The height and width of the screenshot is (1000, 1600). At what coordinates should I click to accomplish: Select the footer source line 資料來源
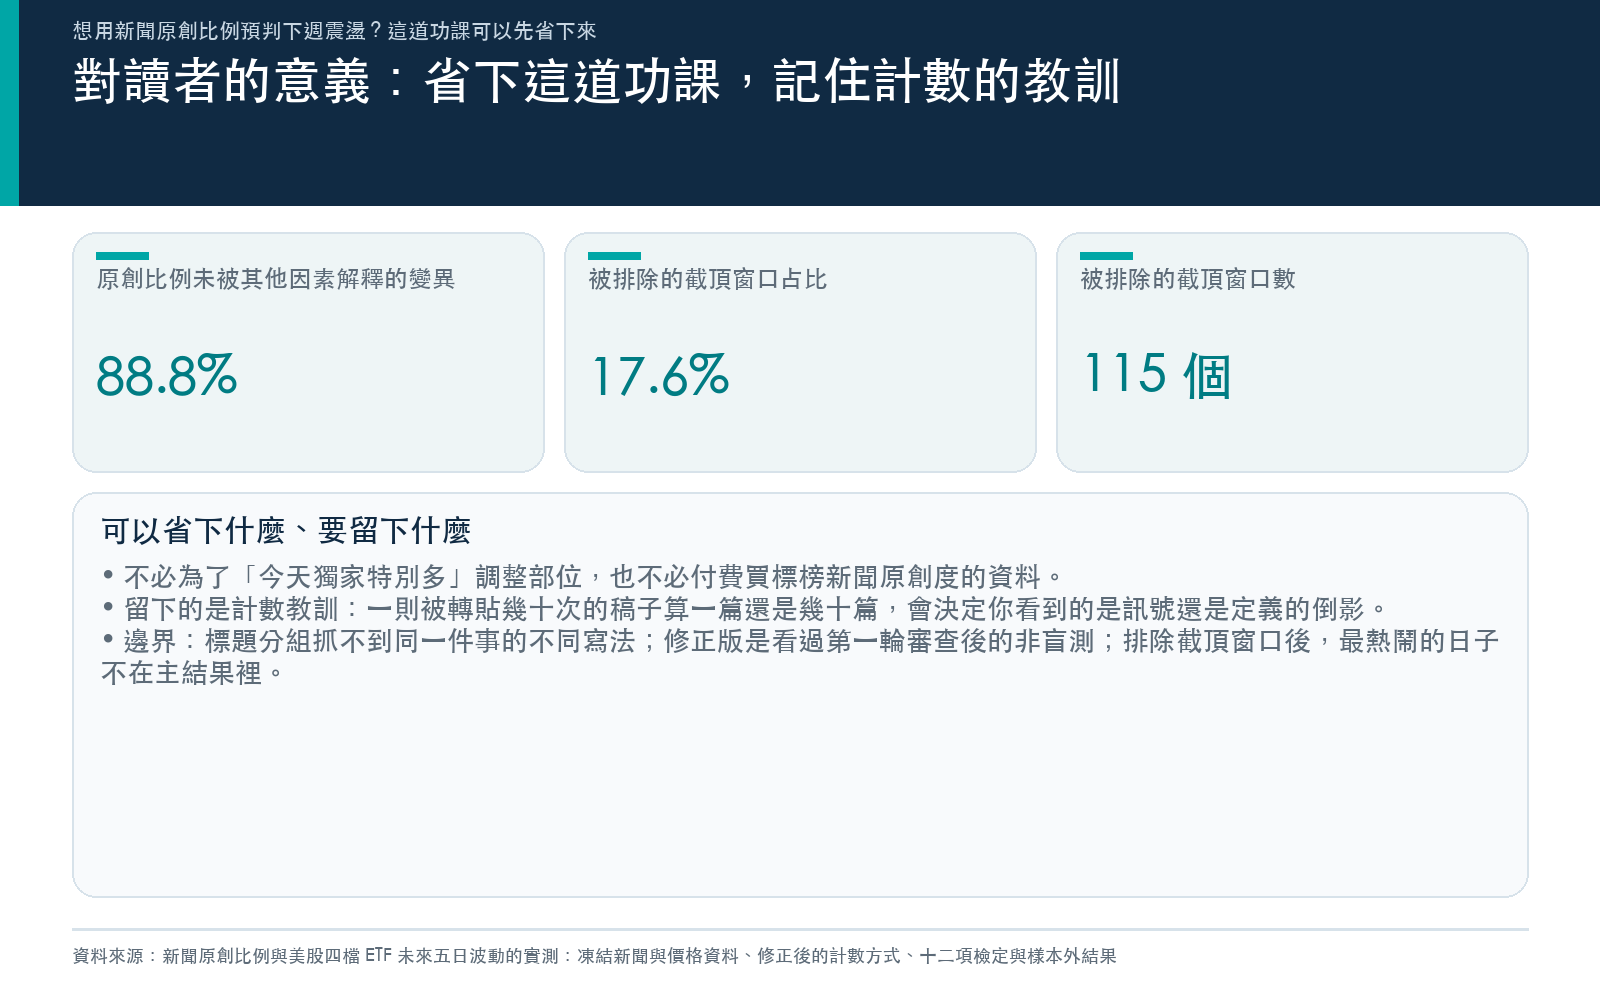595,956
